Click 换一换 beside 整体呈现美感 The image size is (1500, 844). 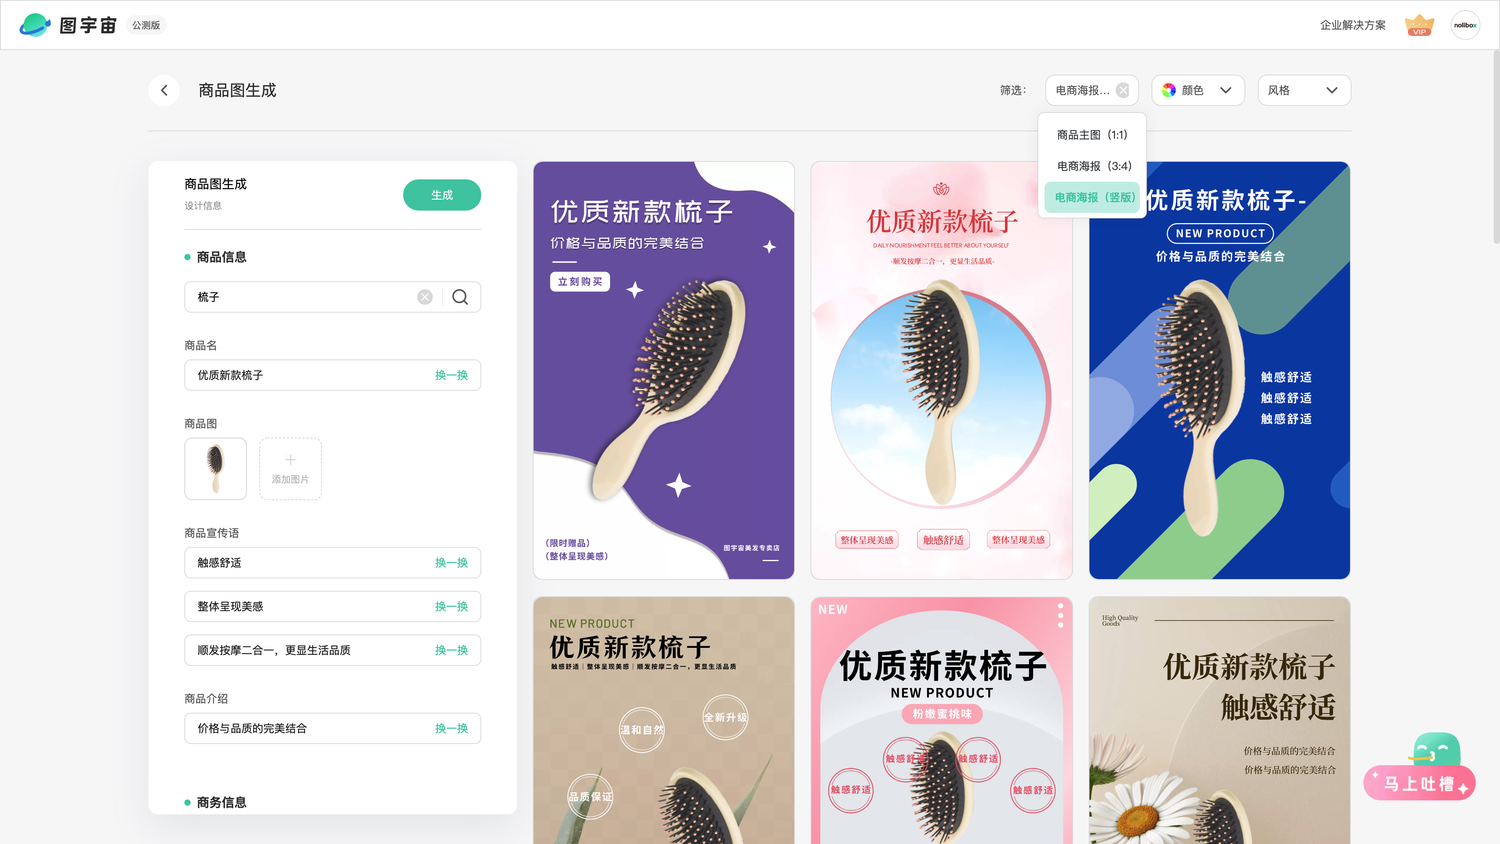451,607
